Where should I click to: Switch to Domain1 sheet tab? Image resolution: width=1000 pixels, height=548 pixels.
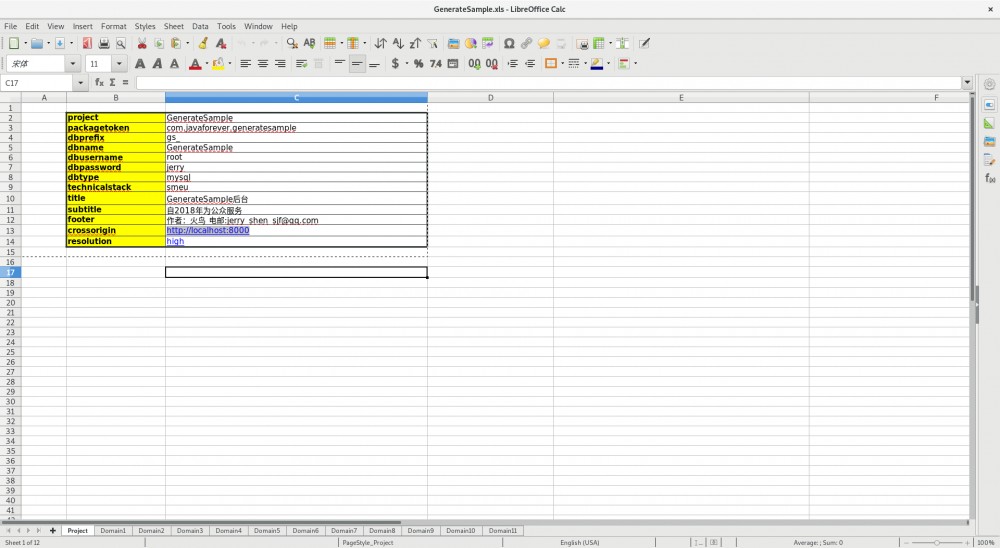(113, 530)
